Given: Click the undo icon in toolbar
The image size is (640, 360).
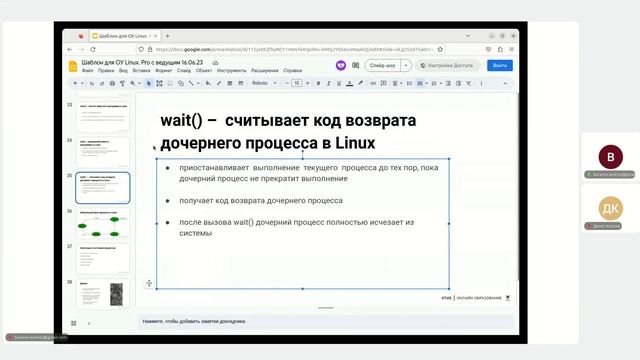Looking at the screenshot, I should (x=92, y=83).
